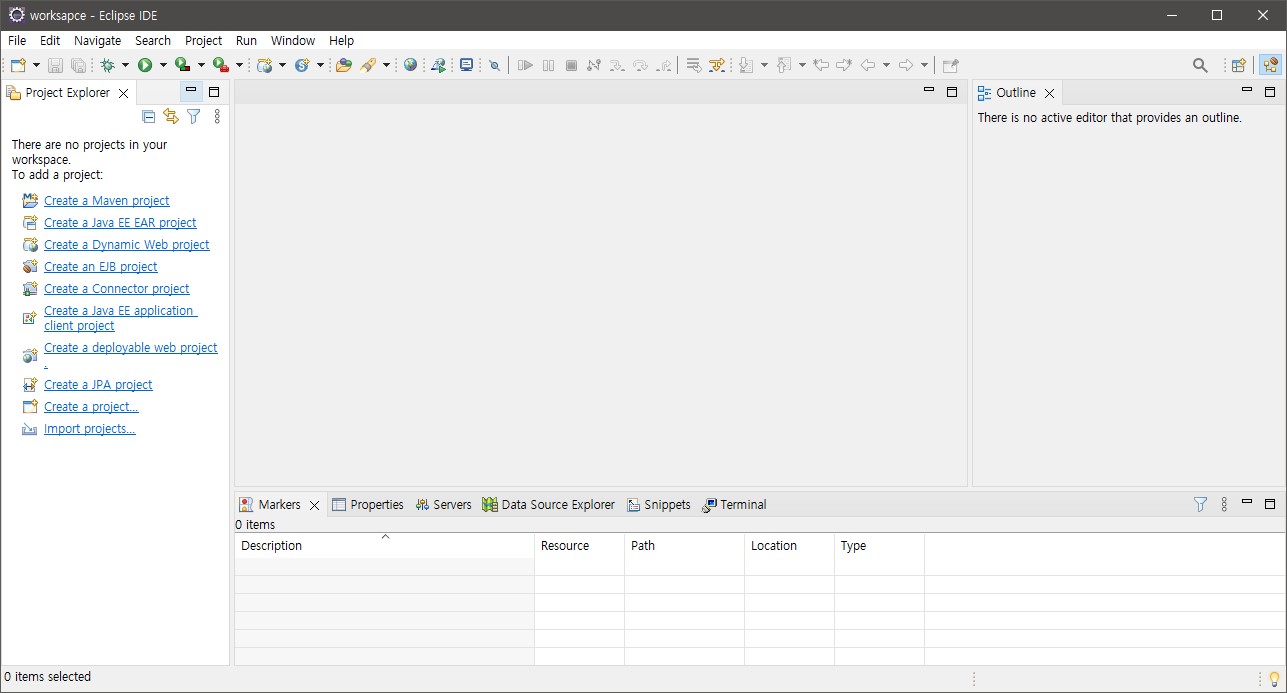This screenshot has height=693, width=1287.
Task: Open the New wizard dropdown arrow
Action: (36, 65)
